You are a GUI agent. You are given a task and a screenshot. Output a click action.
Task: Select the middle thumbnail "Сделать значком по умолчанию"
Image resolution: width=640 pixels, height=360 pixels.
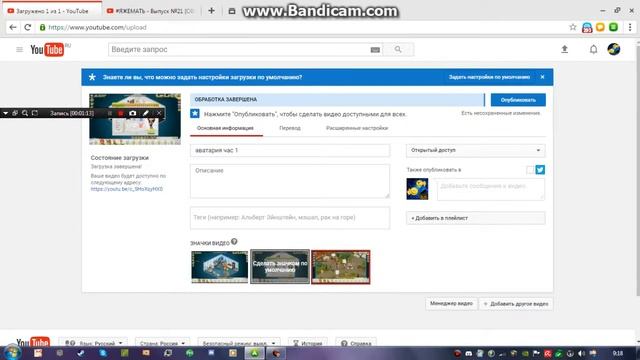280,267
